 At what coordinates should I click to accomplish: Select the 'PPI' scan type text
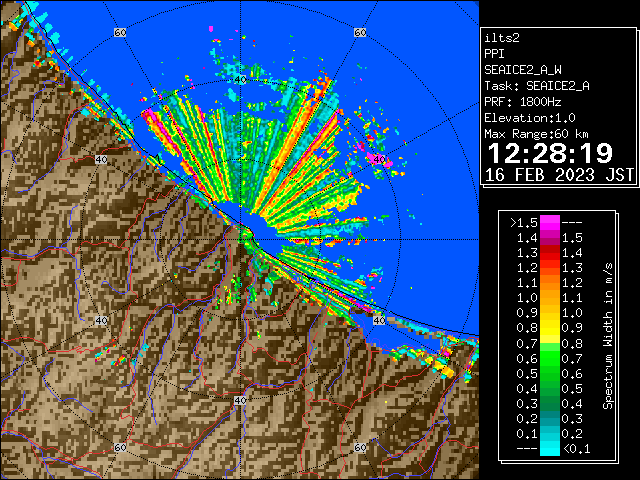pos(494,54)
